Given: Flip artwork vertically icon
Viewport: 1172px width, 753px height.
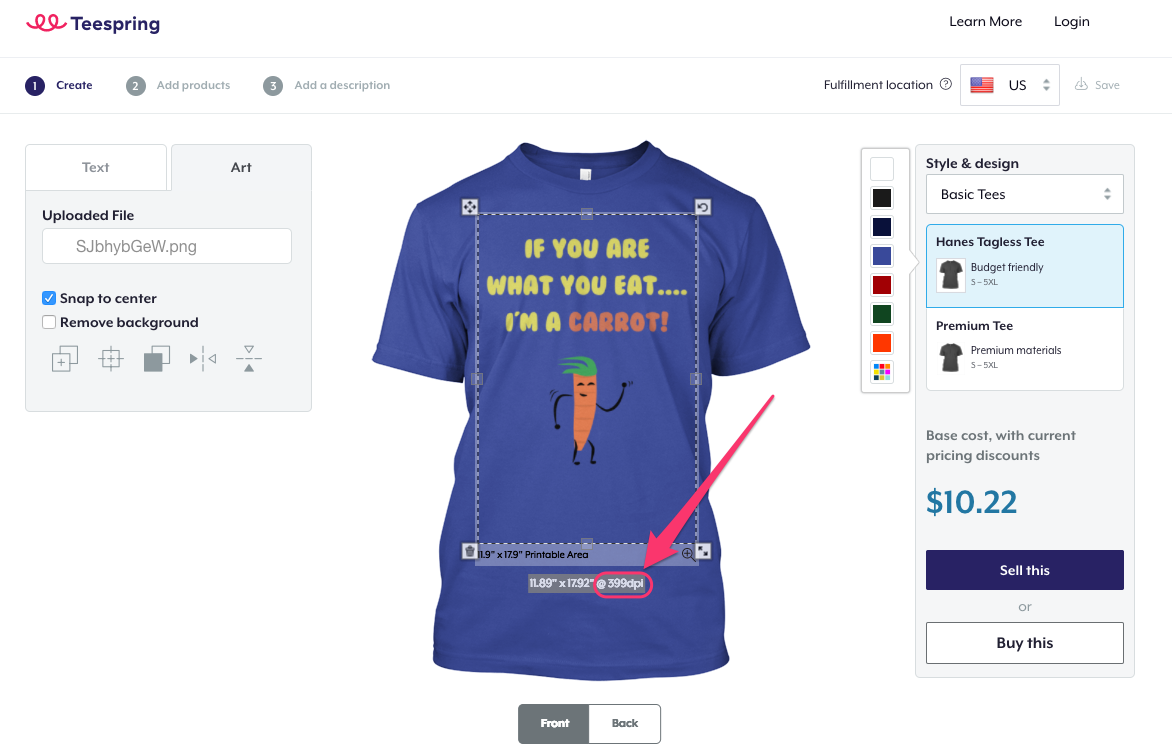Looking at the screenshot, I should [x=249, y=359].
